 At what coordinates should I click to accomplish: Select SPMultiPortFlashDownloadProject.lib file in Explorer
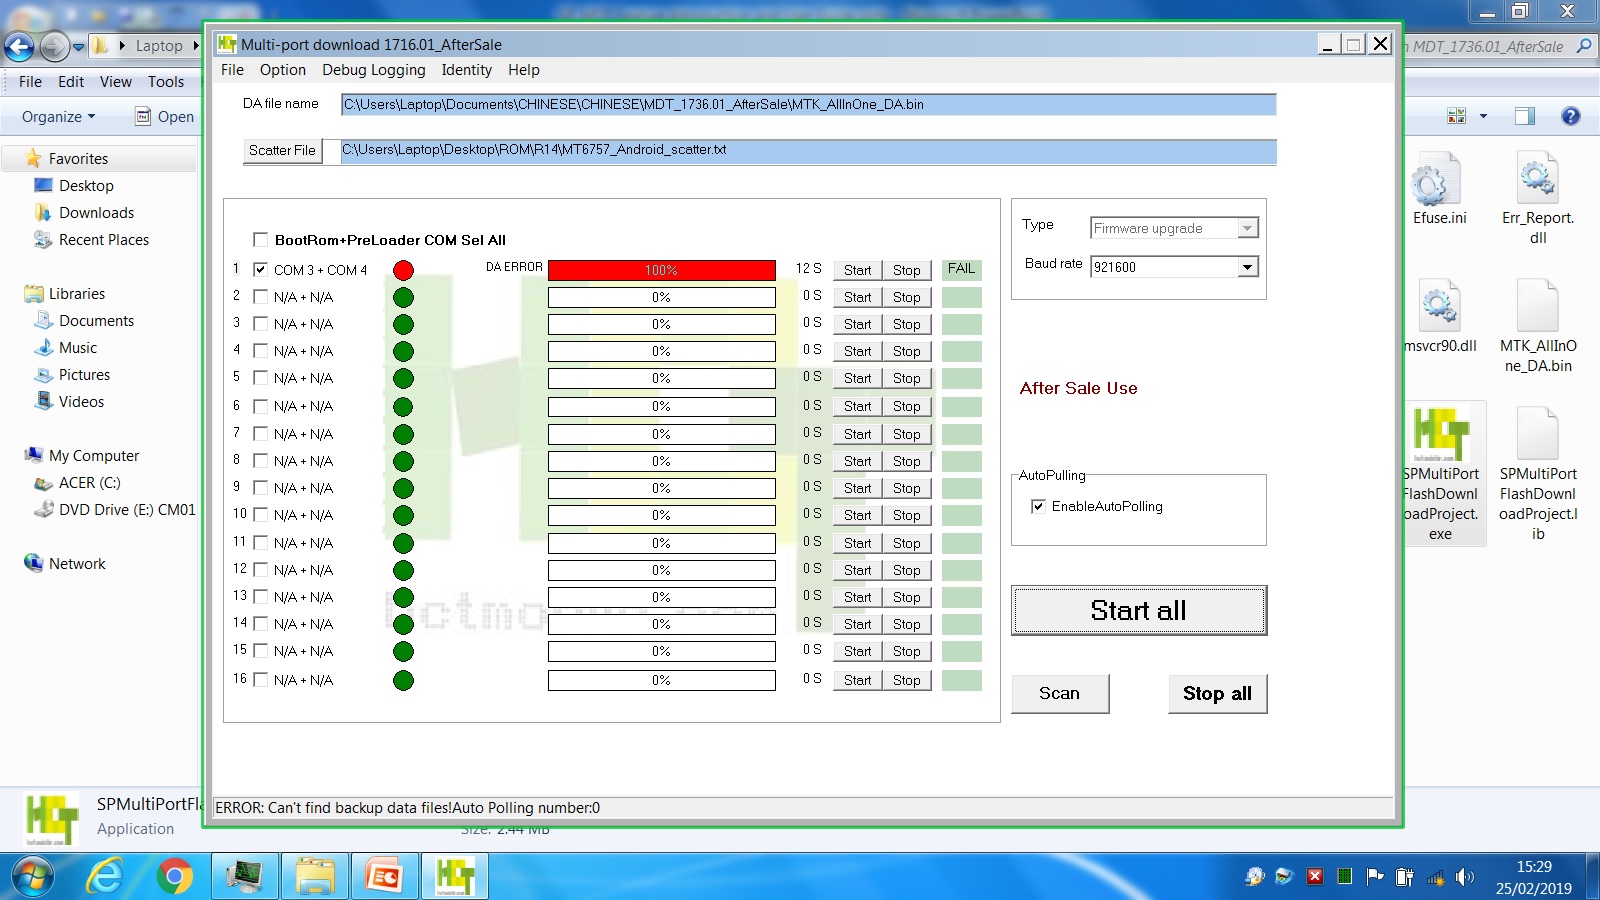(x=1538, y=474)
